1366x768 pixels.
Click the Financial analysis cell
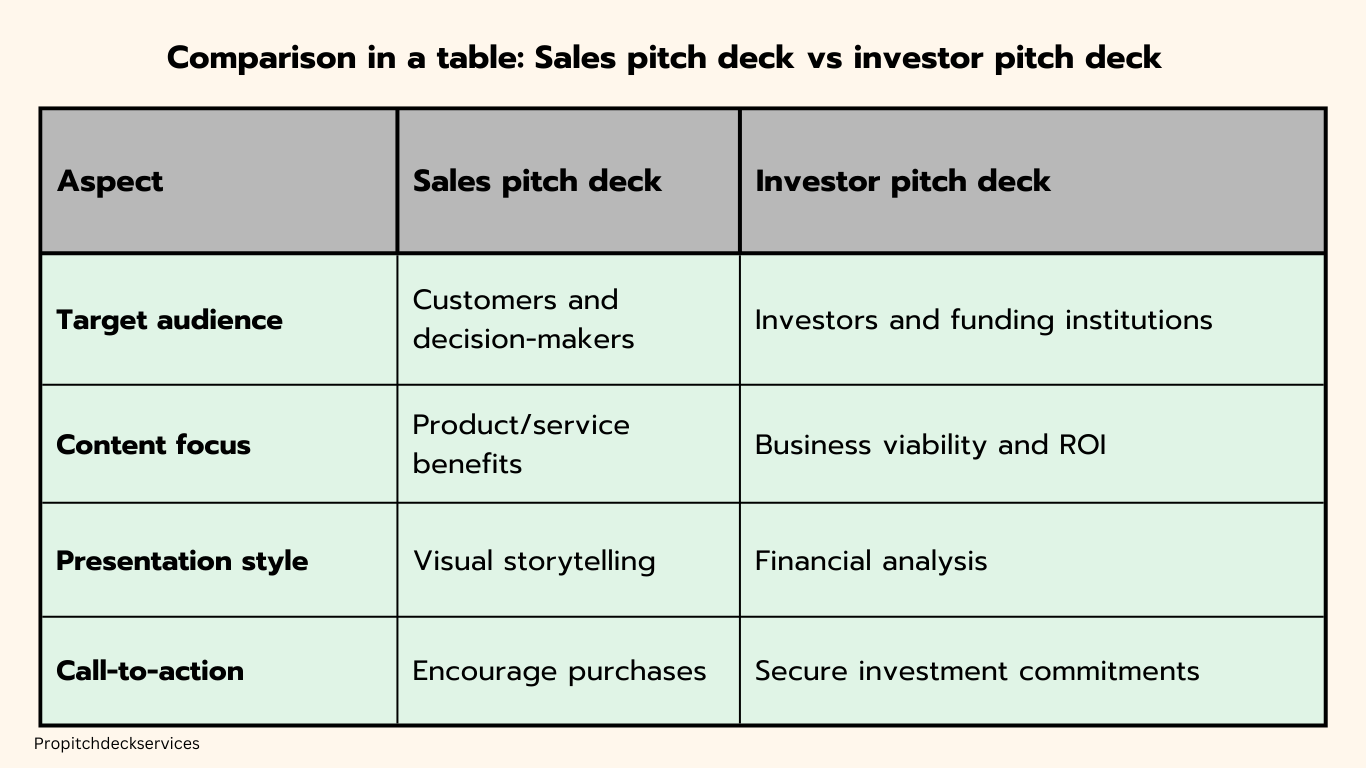870,560
